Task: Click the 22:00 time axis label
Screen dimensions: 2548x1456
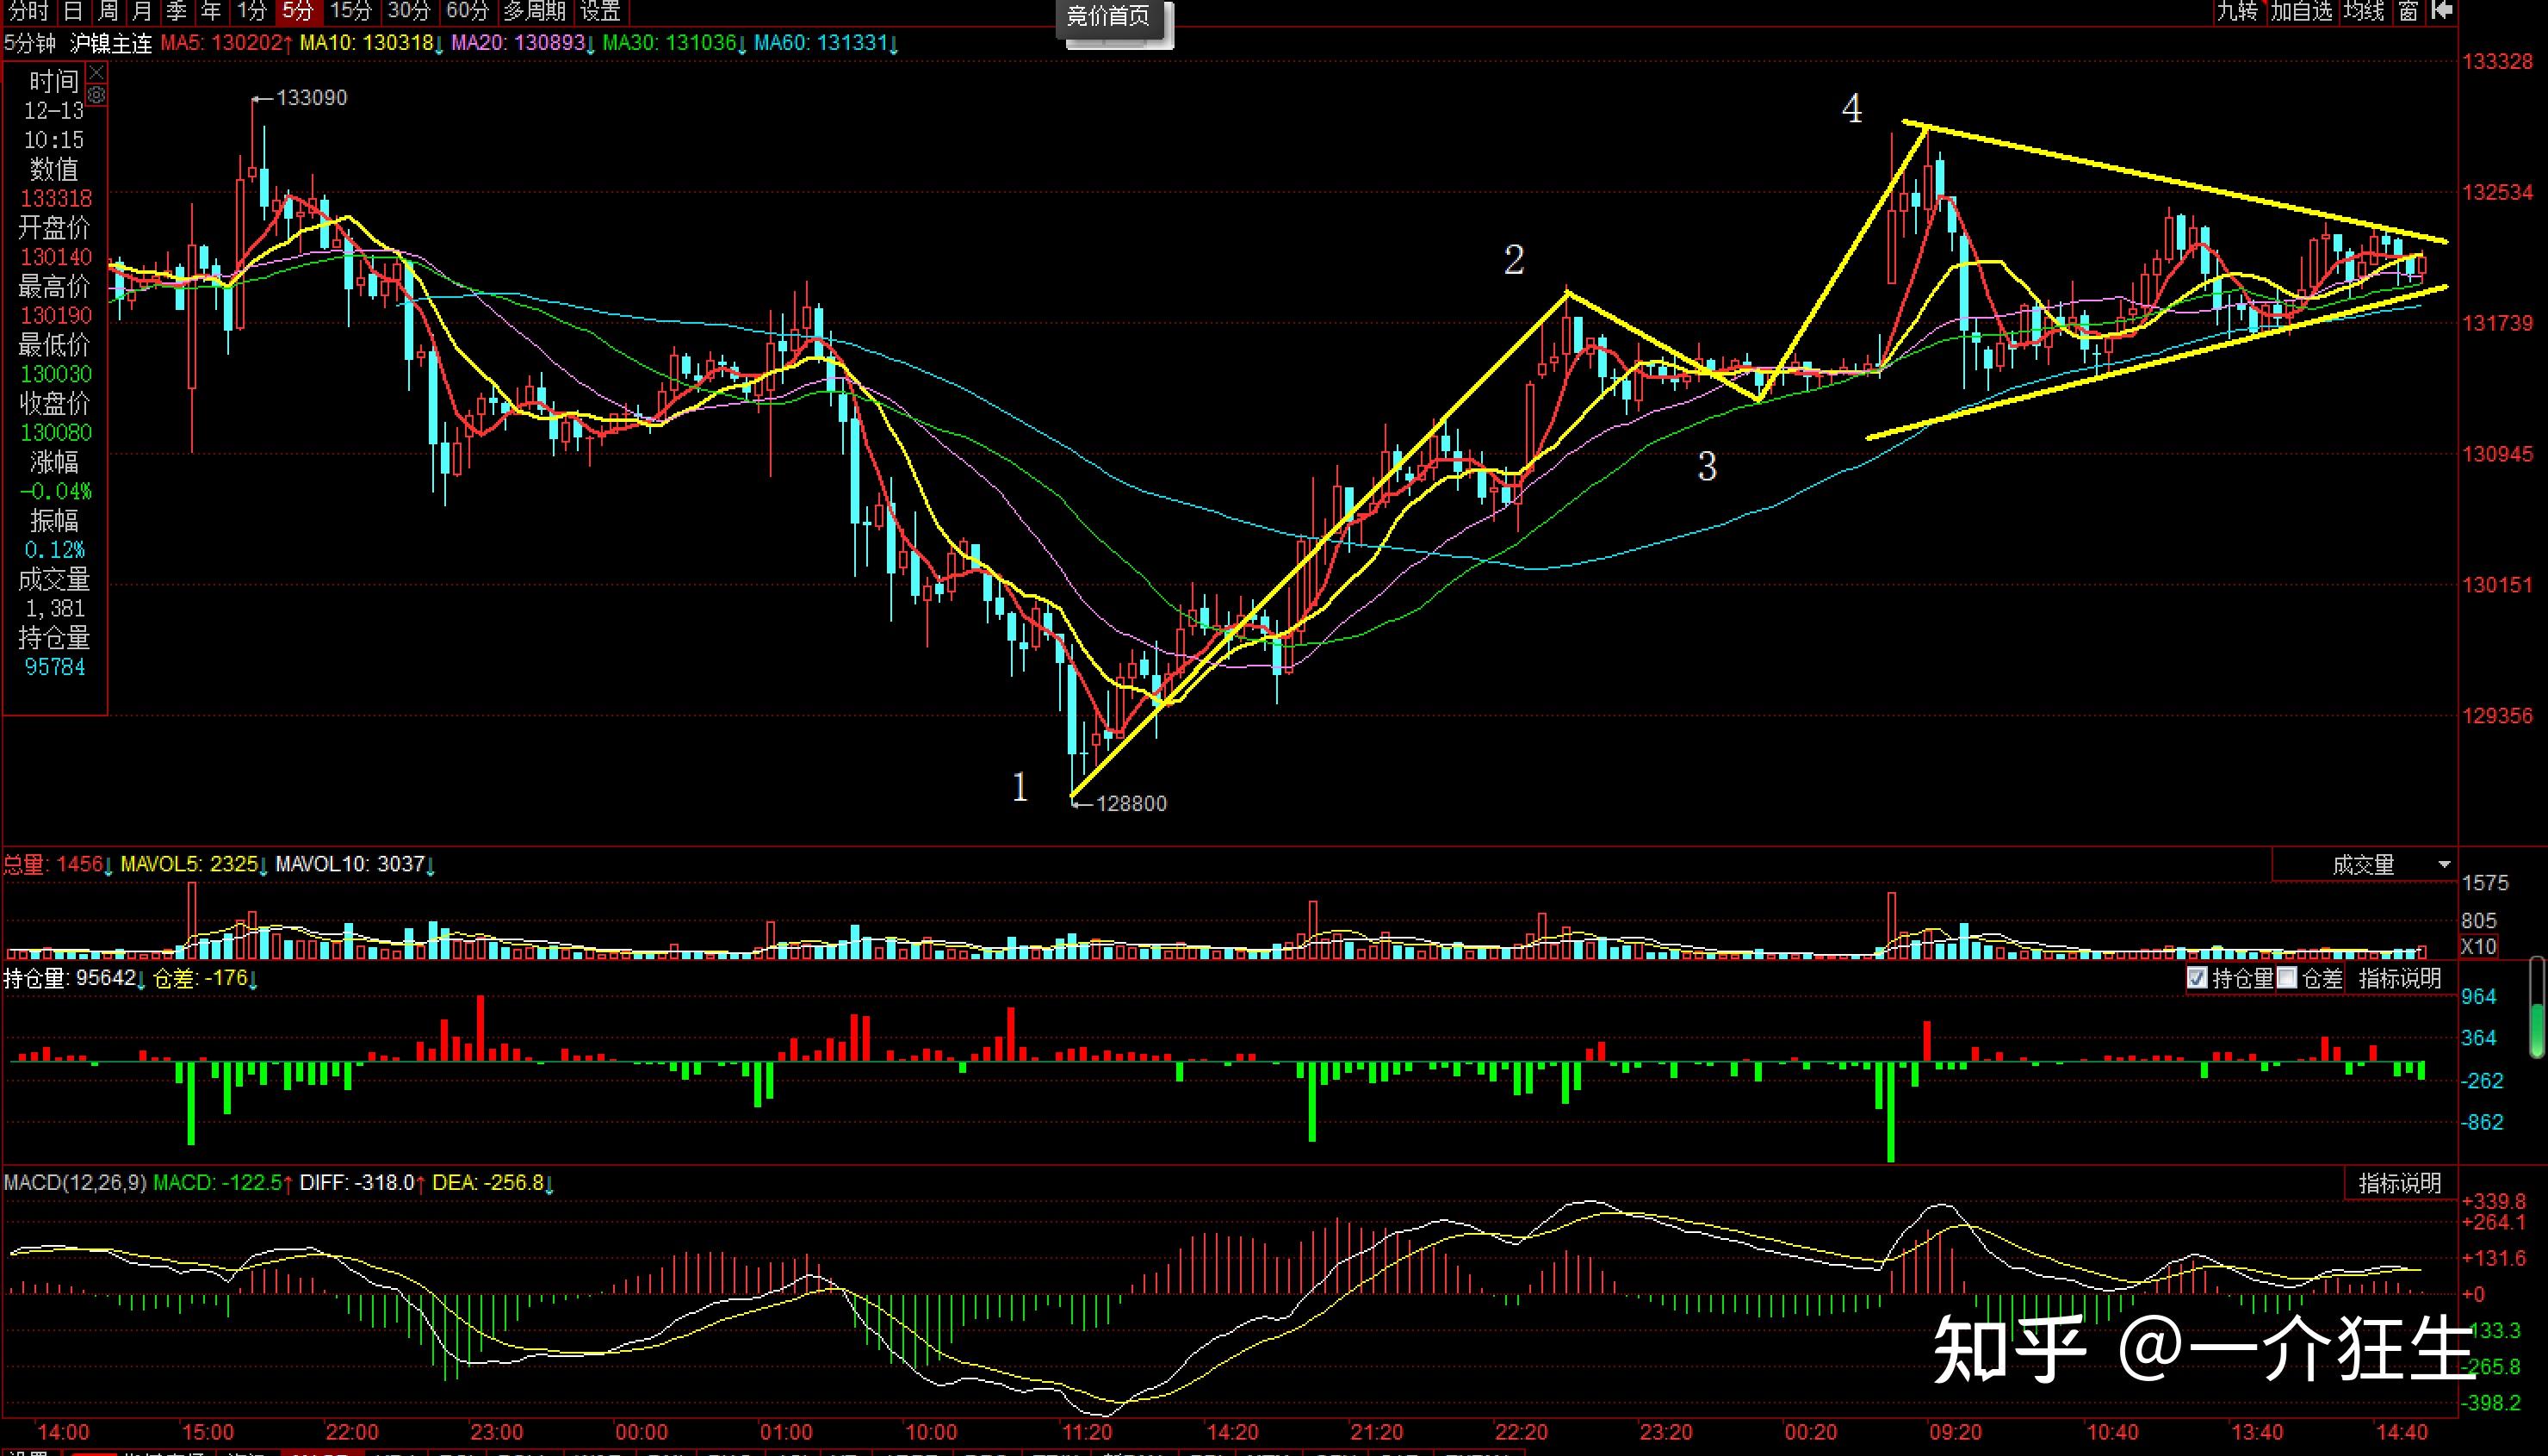Action: click(352, 1432)
